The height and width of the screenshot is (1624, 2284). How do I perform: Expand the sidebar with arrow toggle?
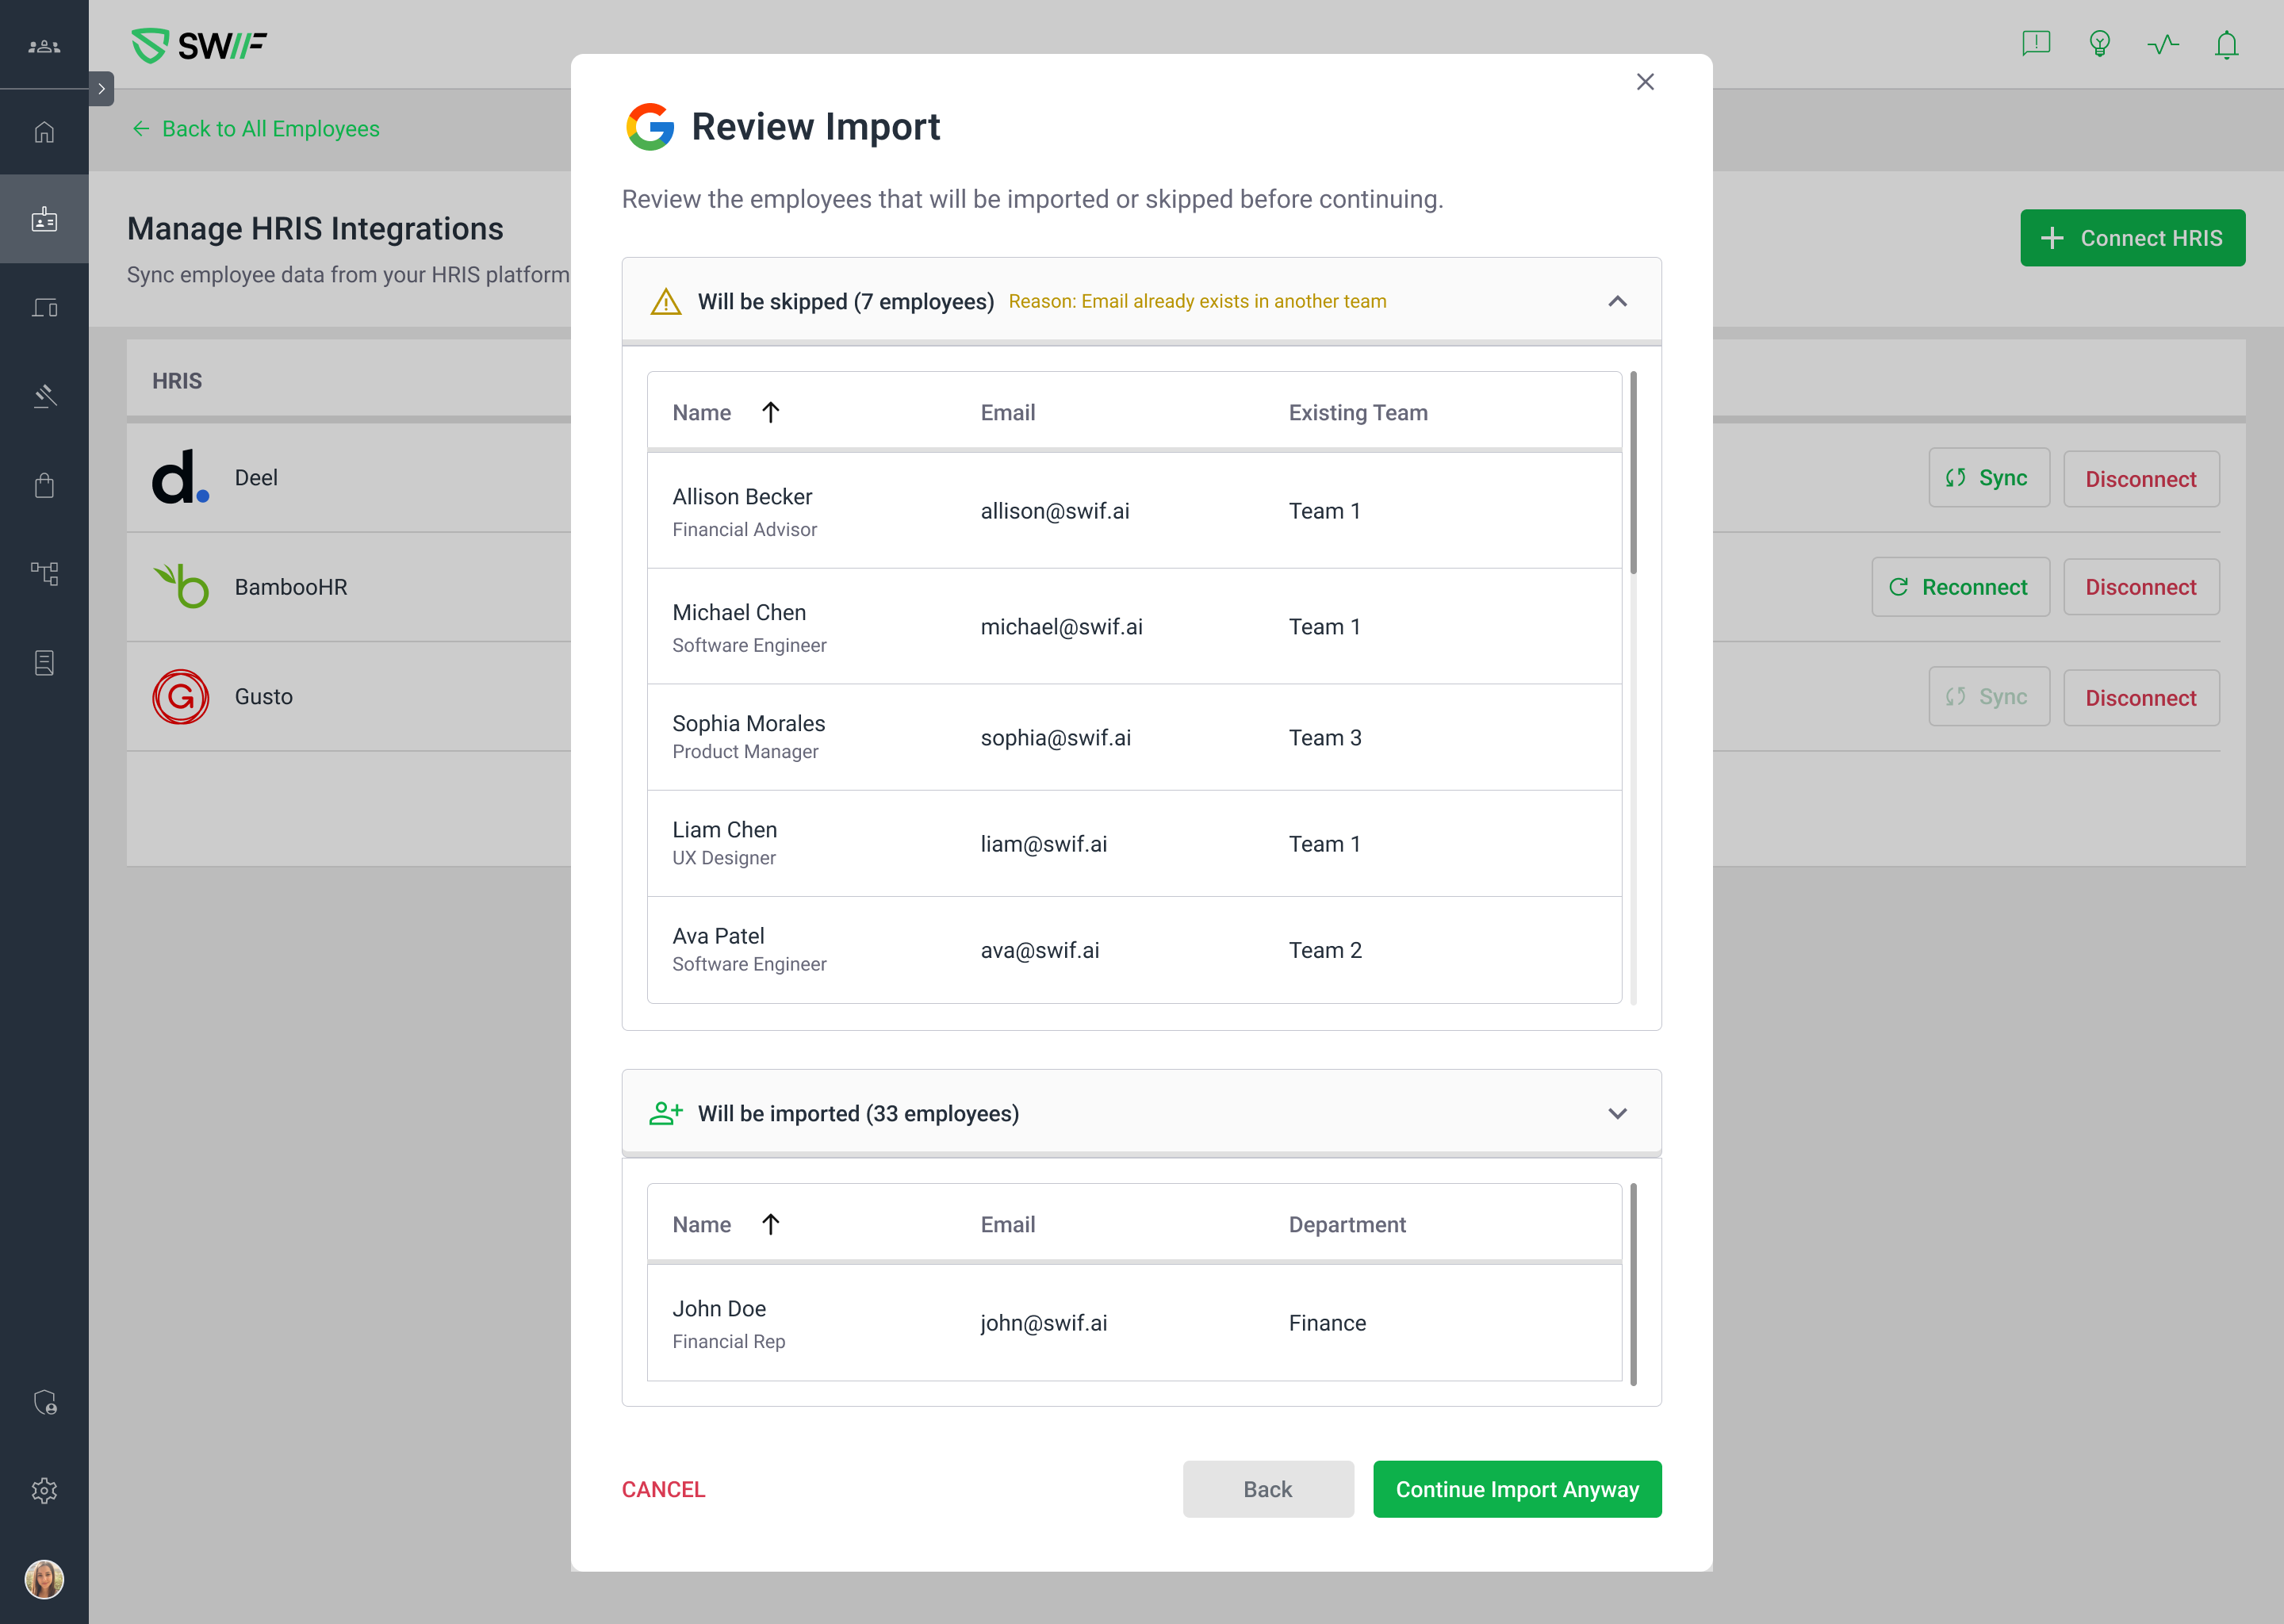[x=101, y=89]
